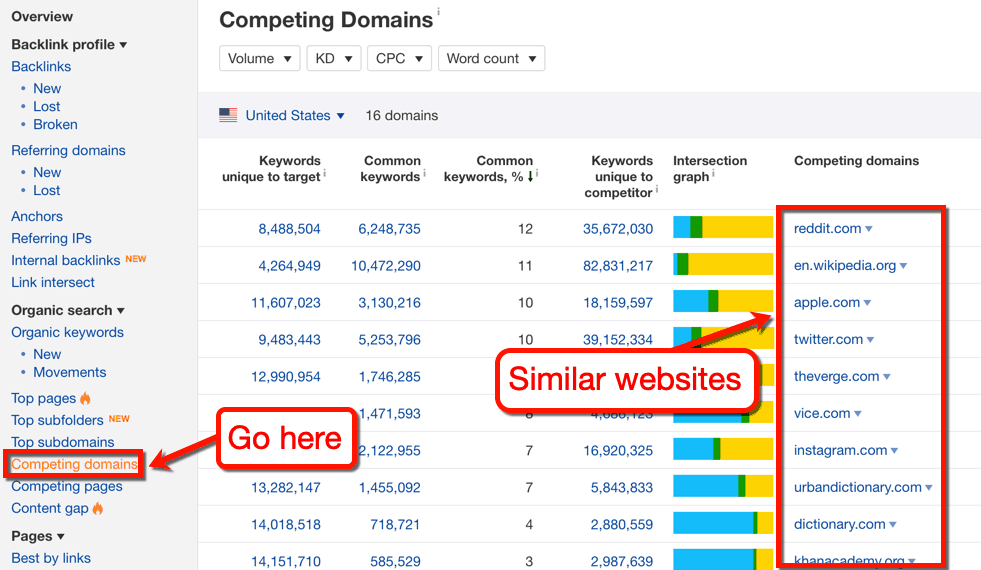
Task: Collapse the Backlink profile section
Action: pyautogui.click(x=69, y=44)
